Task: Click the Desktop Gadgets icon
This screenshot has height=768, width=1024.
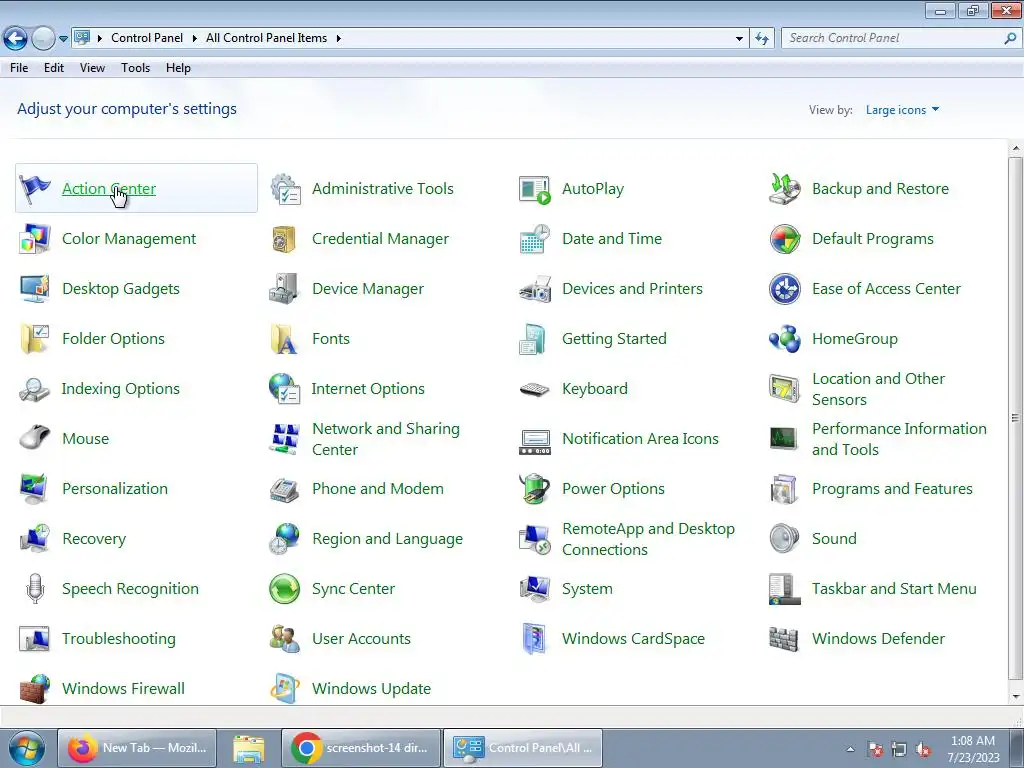Action: (x=35, y=289)
